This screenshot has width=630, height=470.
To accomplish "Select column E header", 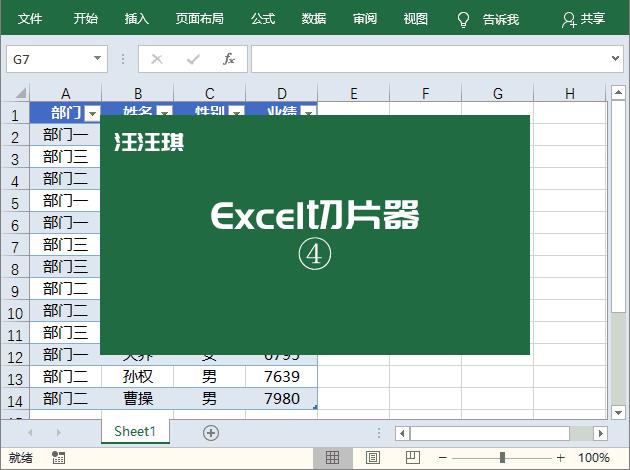I will [x=354, y=94].
